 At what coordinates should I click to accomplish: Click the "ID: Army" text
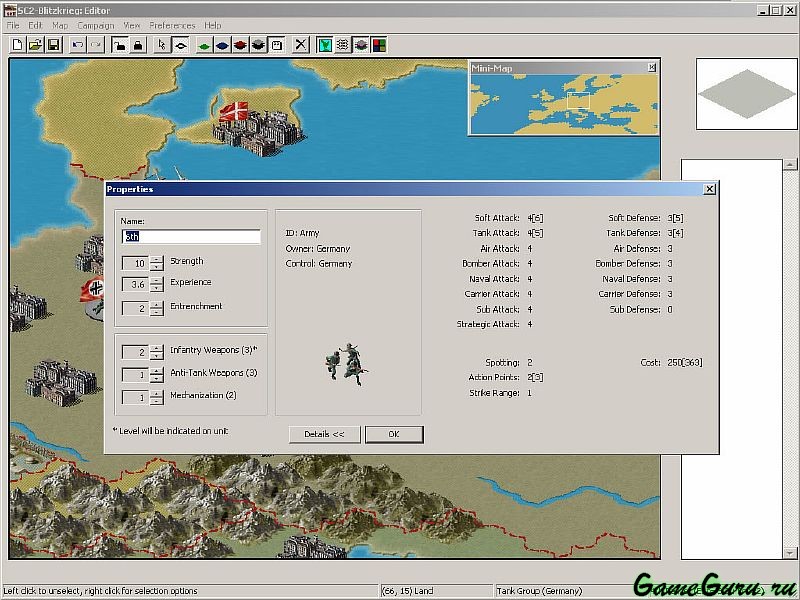pyautogui.click(x=303, y=233)
